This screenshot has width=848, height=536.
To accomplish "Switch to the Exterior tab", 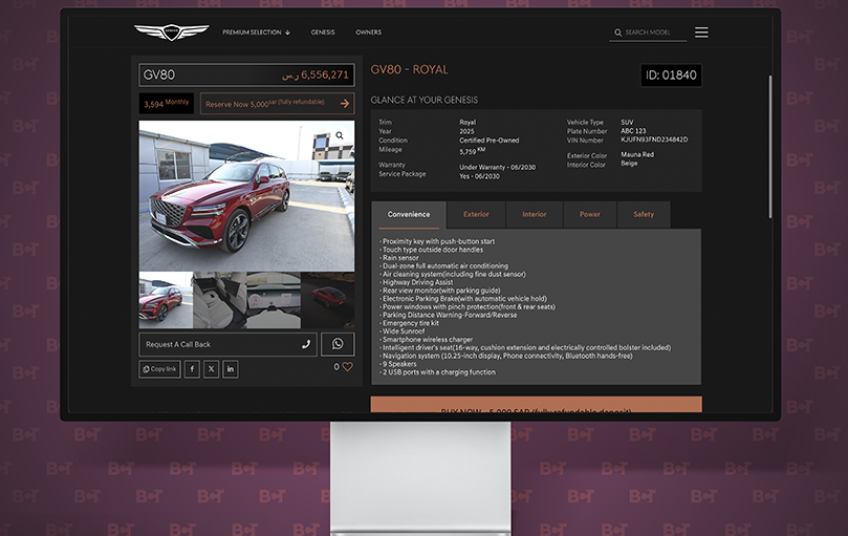I will [476, 215].
